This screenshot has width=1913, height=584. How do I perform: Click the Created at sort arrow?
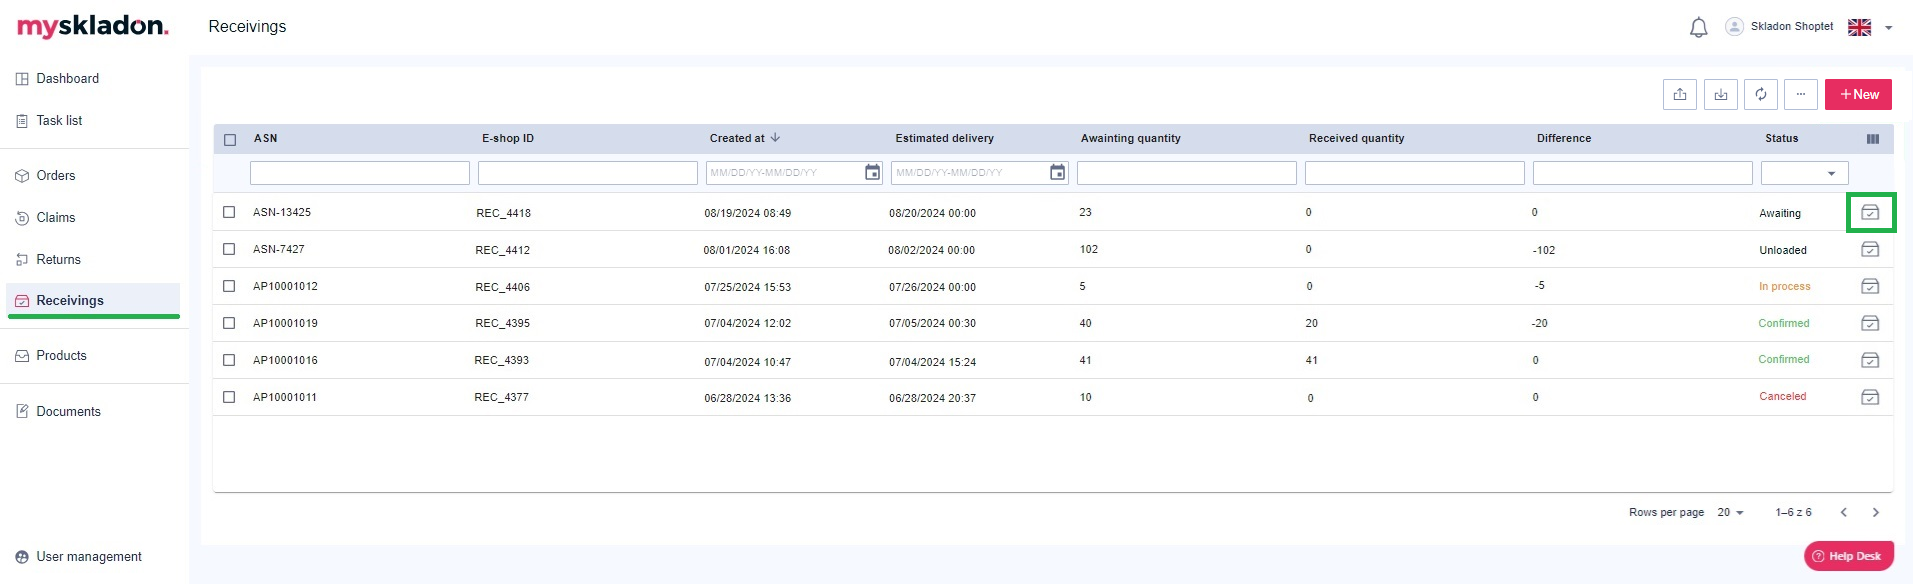775,138
